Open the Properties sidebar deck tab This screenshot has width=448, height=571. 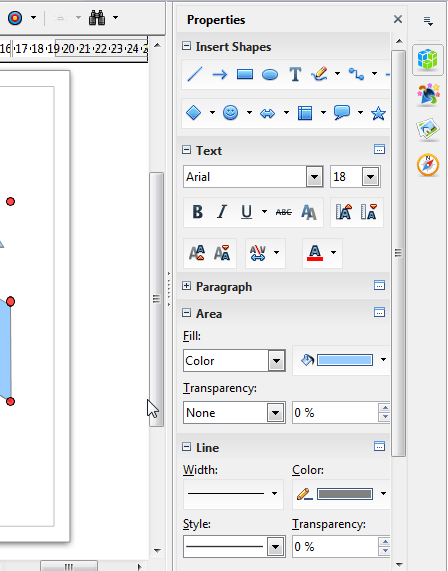tap(428, 59)
